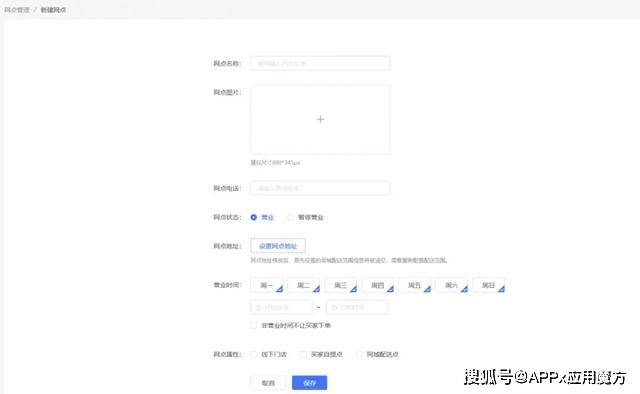Toggle the 周日 business day
This screenshot has height=394, width=640.
[489, 285]
